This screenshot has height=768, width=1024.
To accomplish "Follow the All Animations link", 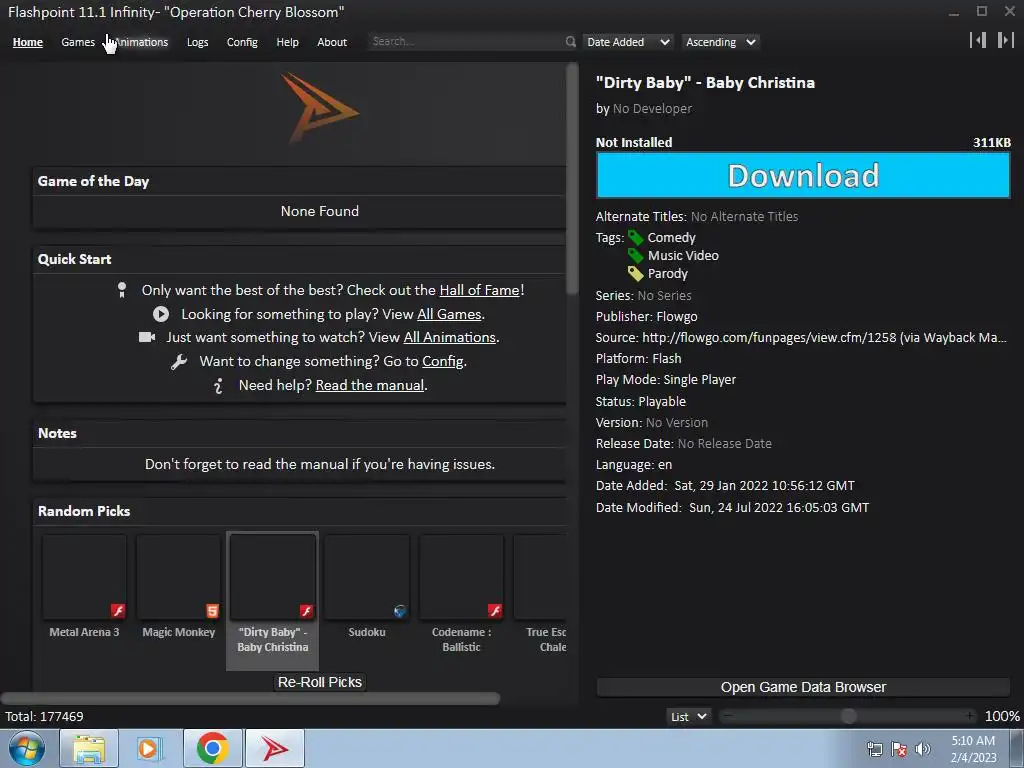I will 449,337.
